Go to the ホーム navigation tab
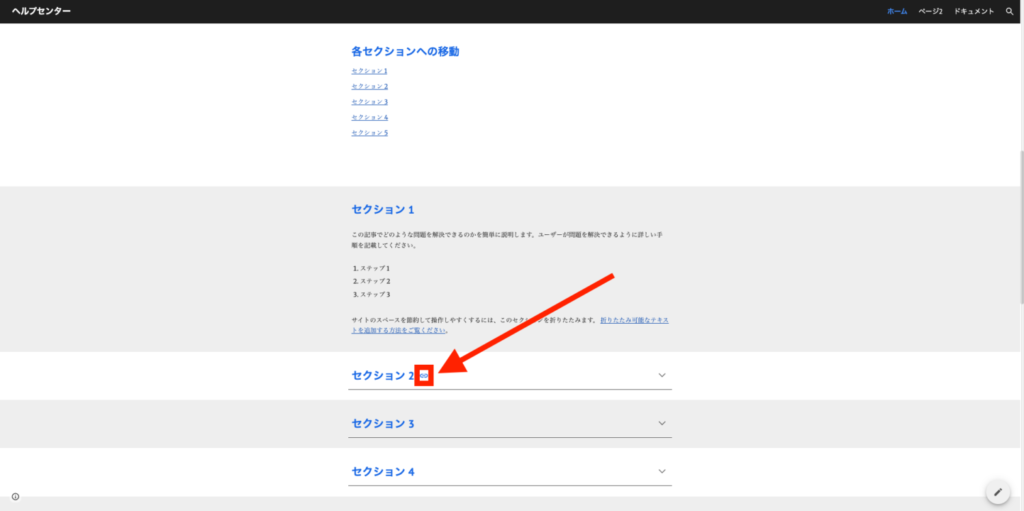This screenshot has height=511, width=1024. pos(897,11)
